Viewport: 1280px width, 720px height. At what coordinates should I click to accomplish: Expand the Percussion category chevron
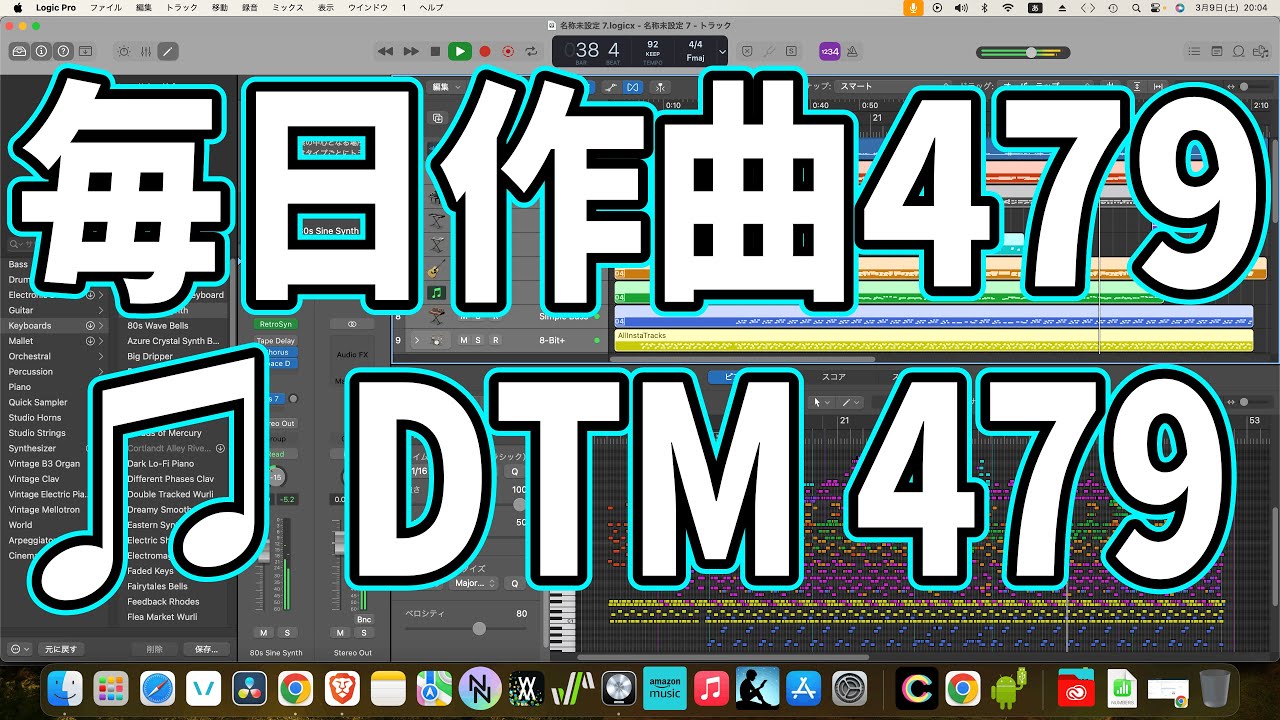click(x=101, y=372)
